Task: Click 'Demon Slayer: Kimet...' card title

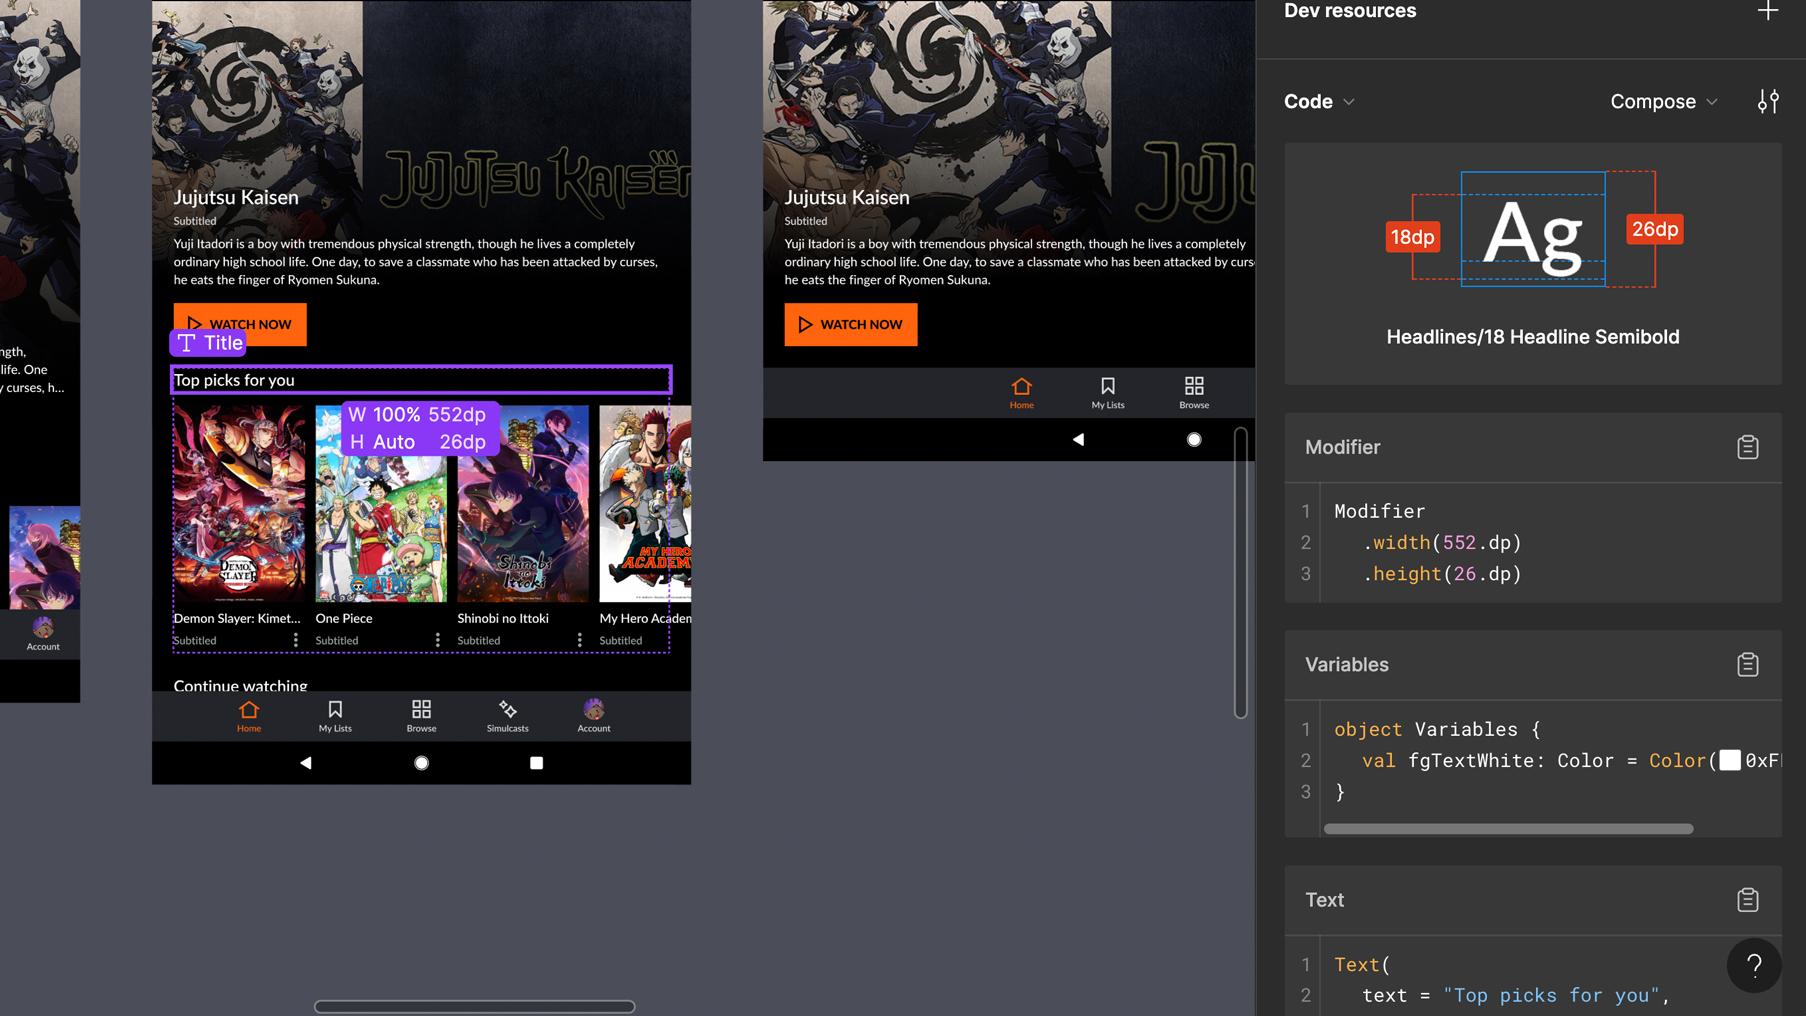Action: [x=237, y=618]
